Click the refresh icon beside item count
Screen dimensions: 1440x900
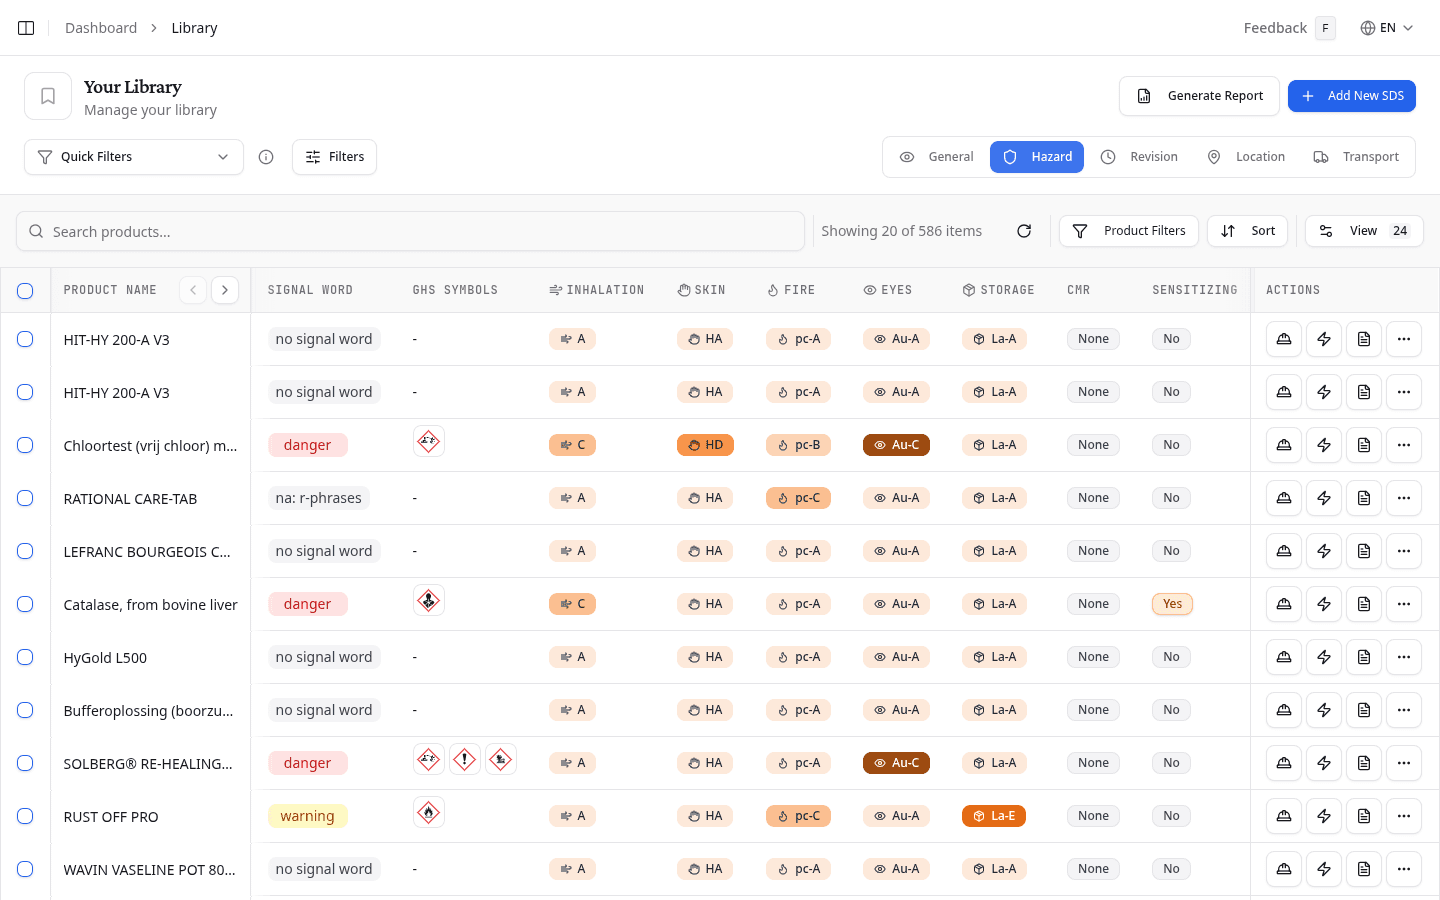pyautogui.click(x=1024, y=231)
